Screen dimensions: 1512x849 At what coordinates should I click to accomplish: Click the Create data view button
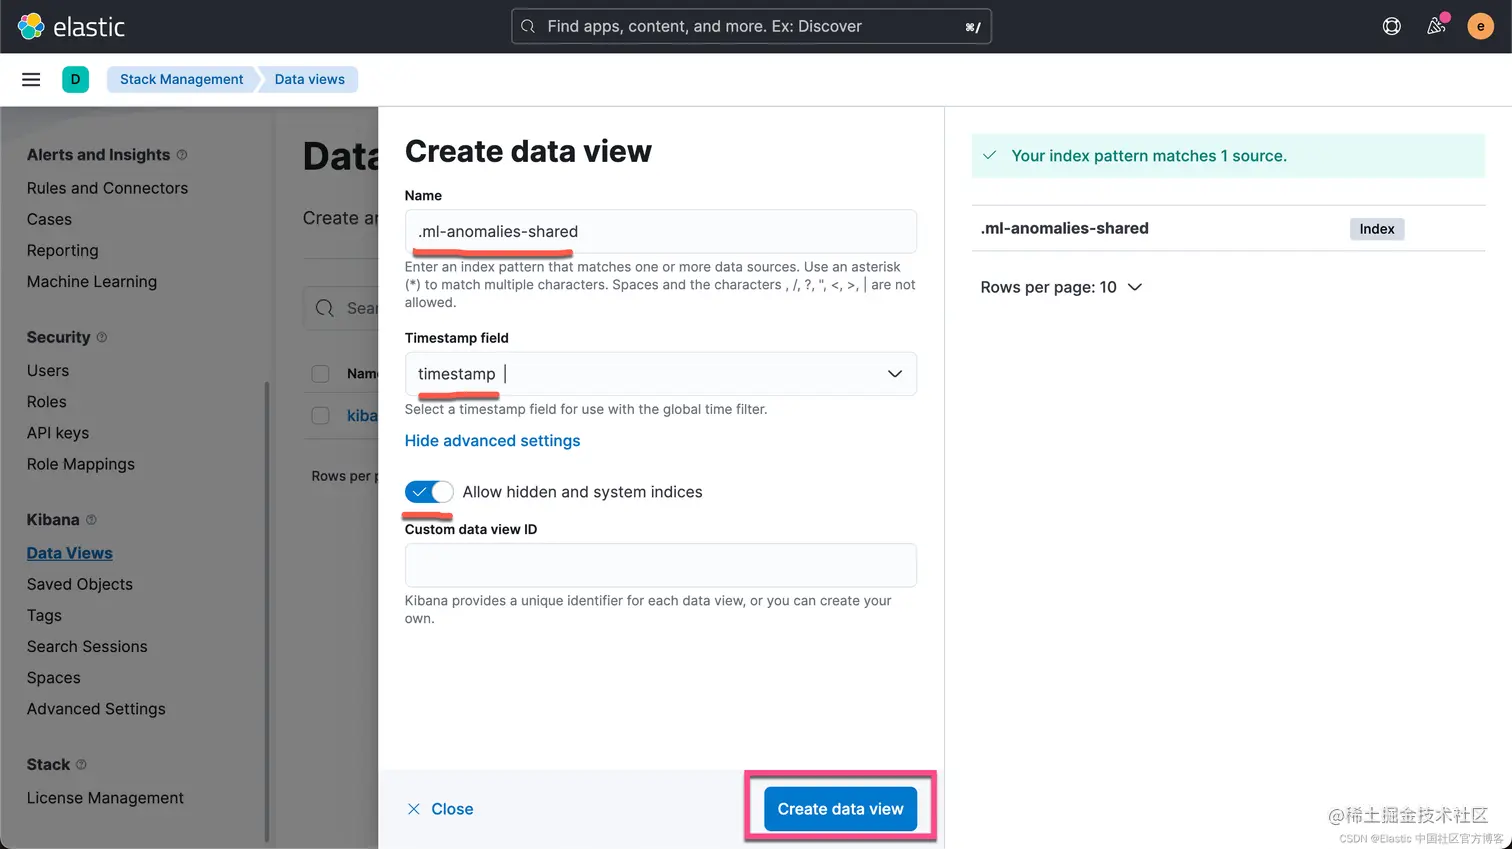tap(840, 809)
